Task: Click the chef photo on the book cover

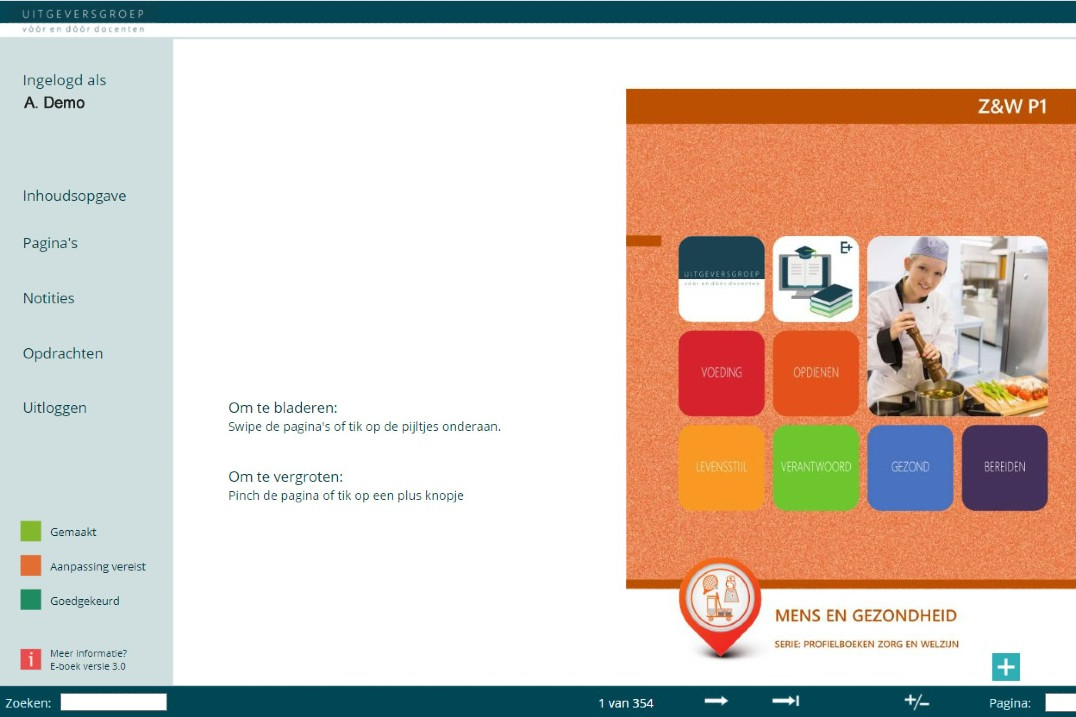Action: (956, 327)
